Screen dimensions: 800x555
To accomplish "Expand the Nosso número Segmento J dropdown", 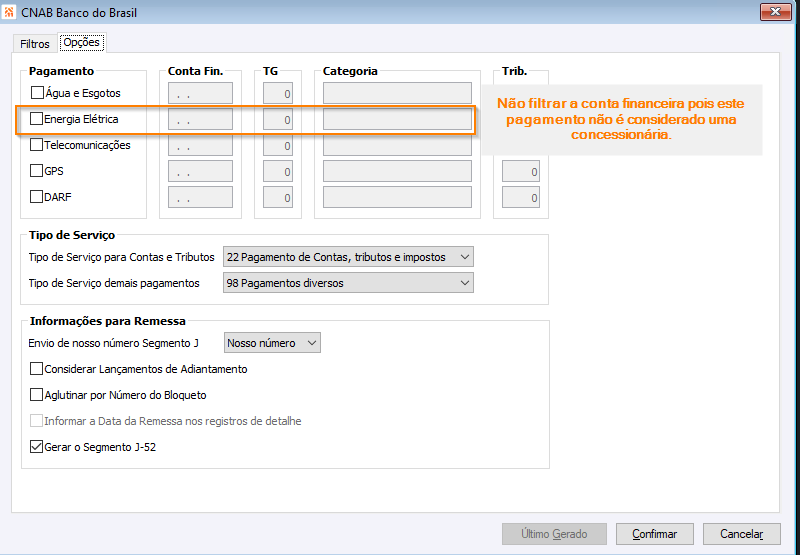I will pyautogui.click(x=272, y=343).
